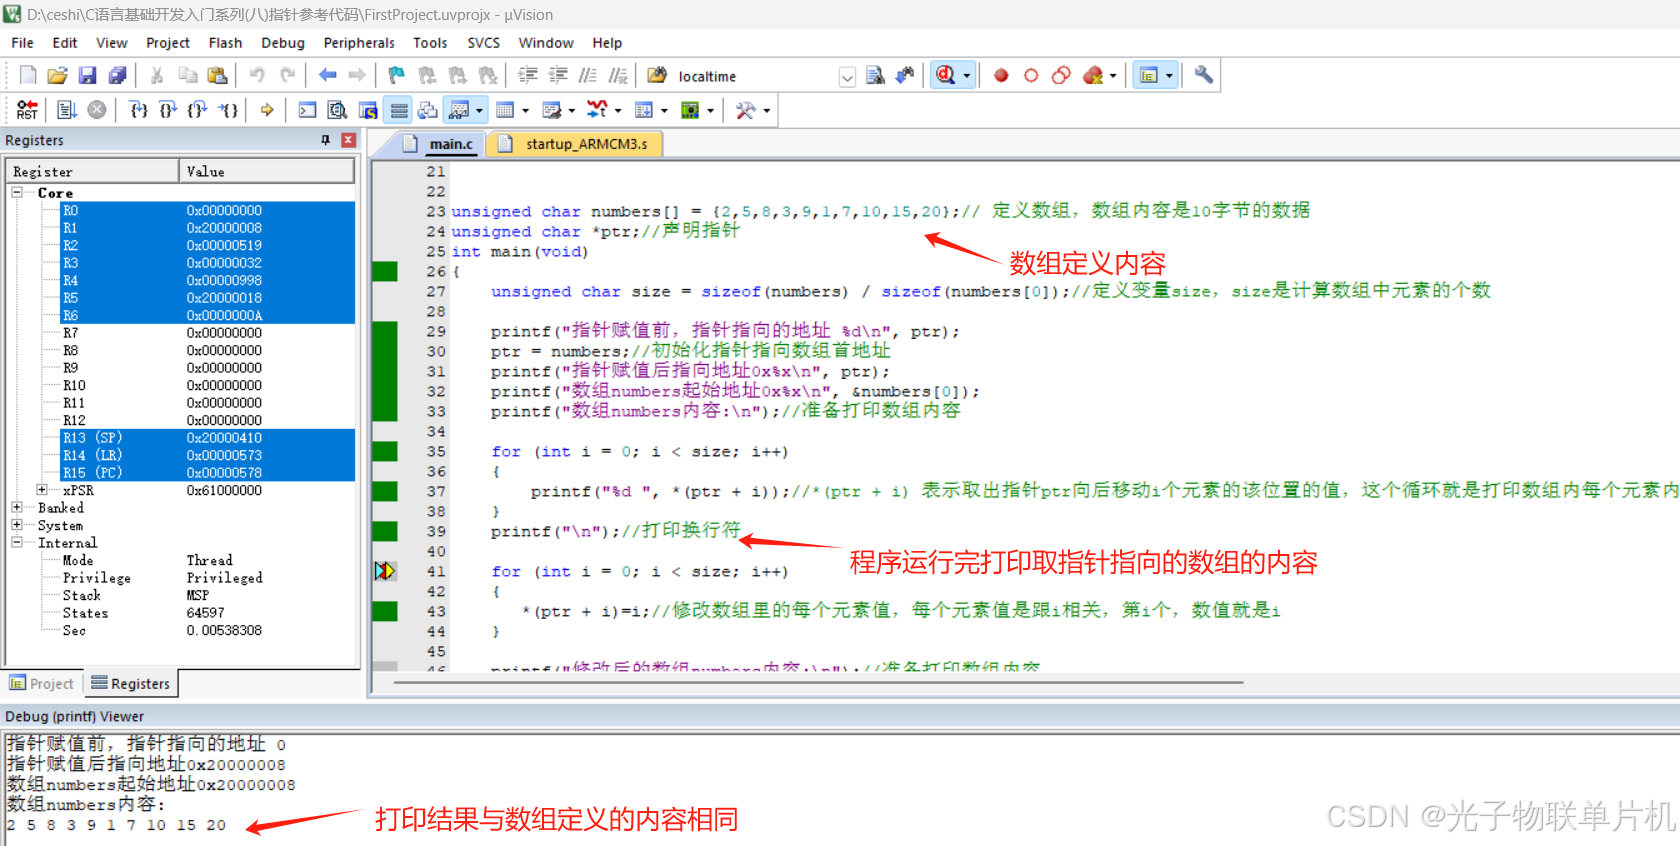Toggle the Symbols Window icon

click(x=368, y=110)
